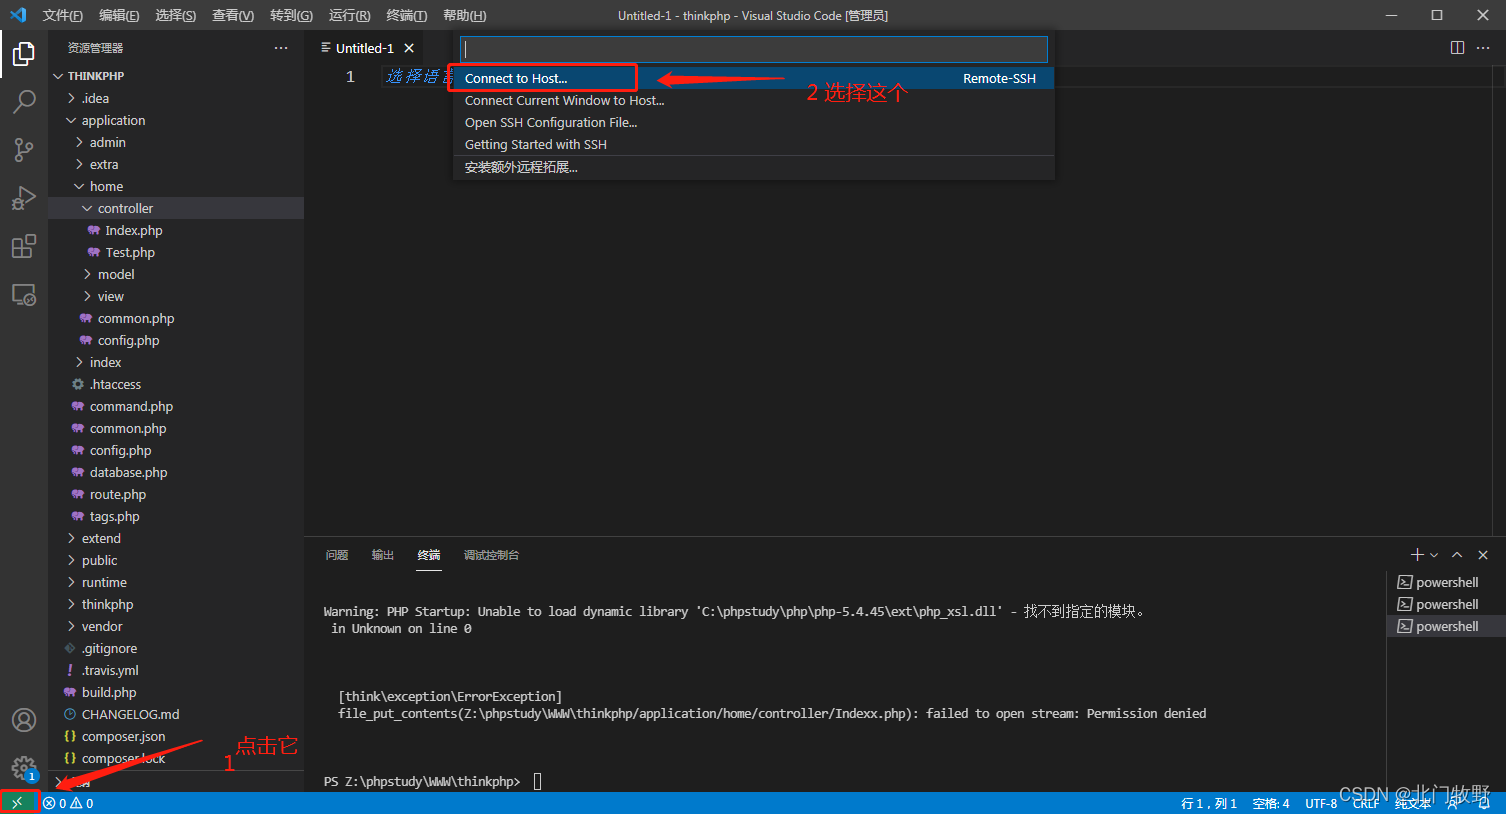Open Source Control view

[x=24, y=149]
